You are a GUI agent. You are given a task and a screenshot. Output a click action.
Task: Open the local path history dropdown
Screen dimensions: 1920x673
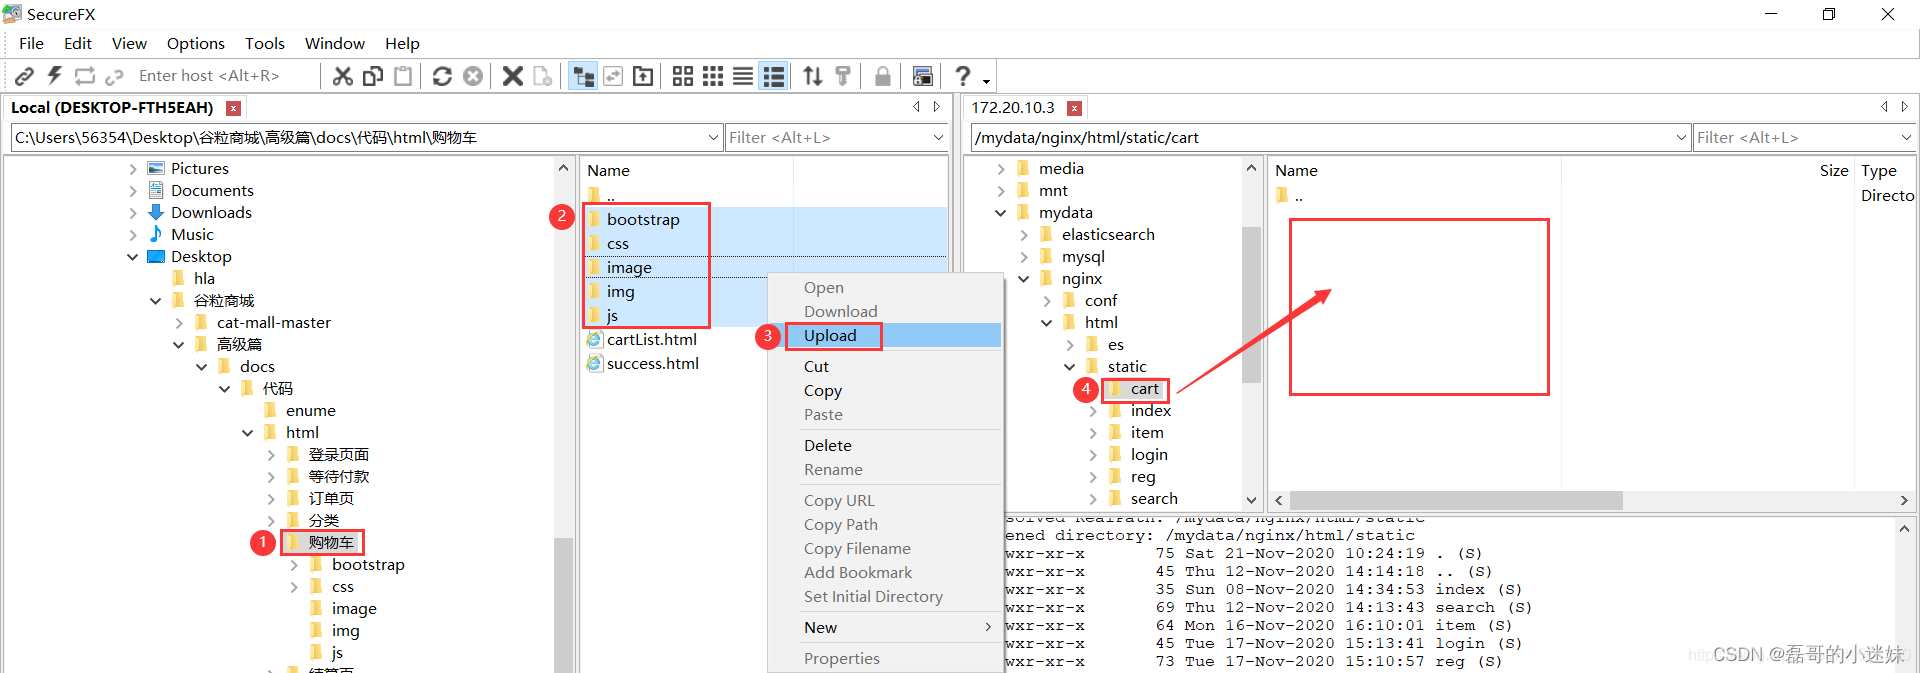713,138
